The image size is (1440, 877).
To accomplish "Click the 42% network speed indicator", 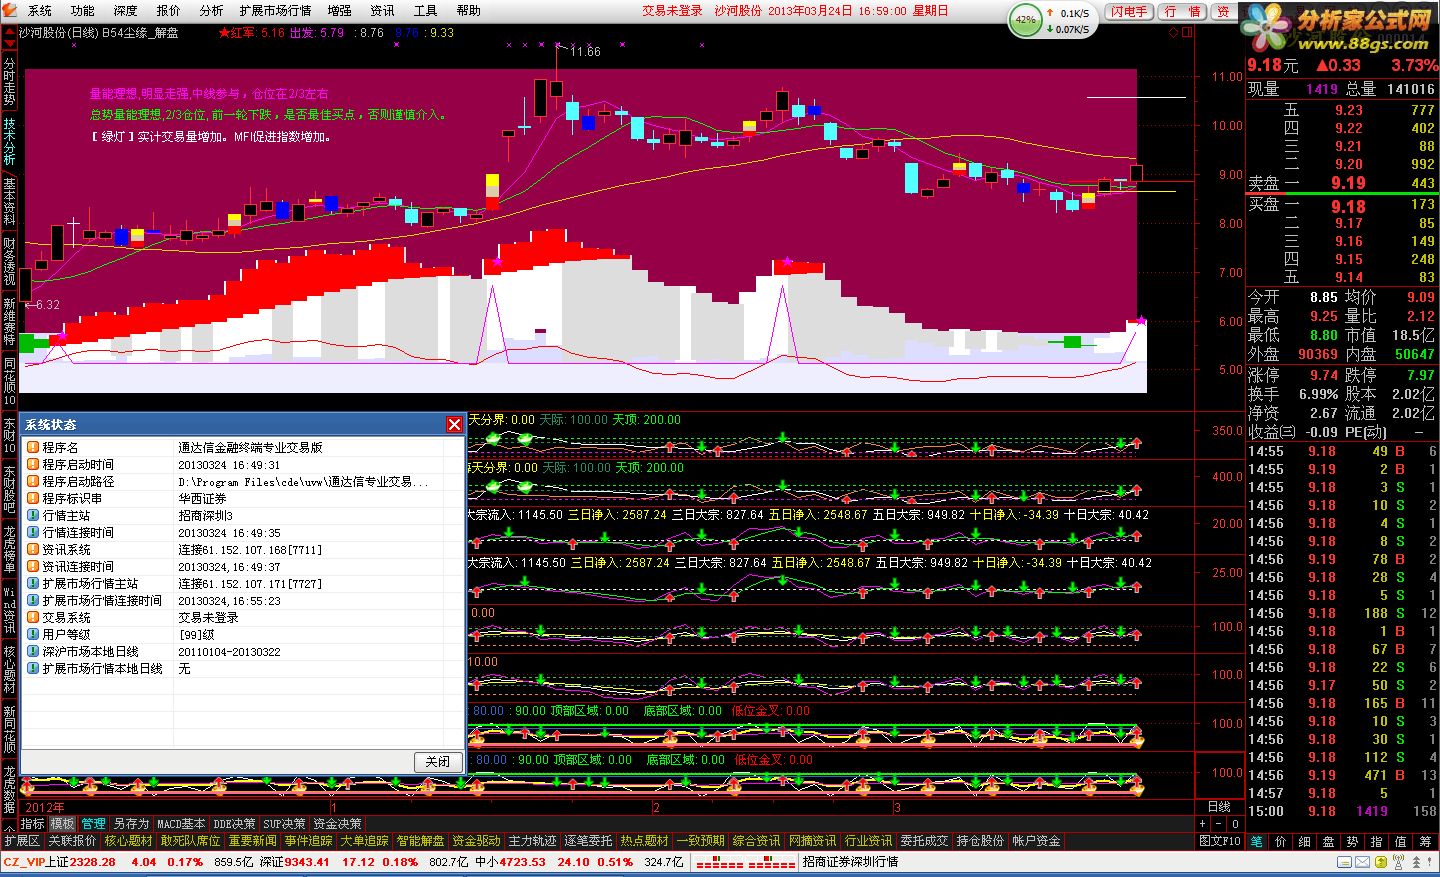I will 1025,20.
